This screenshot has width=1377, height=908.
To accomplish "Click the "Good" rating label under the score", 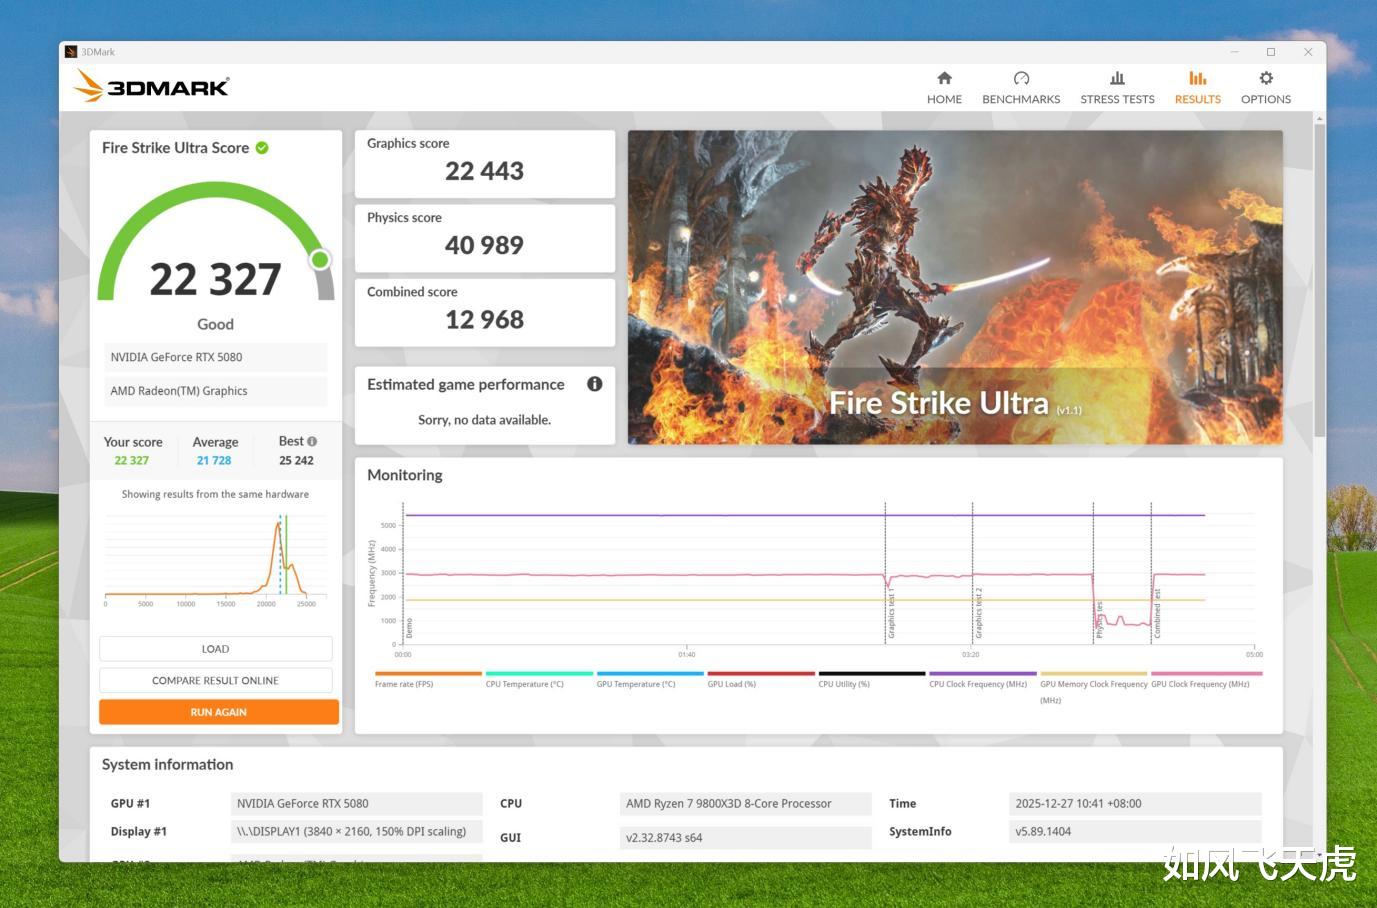I will (215, 324).
